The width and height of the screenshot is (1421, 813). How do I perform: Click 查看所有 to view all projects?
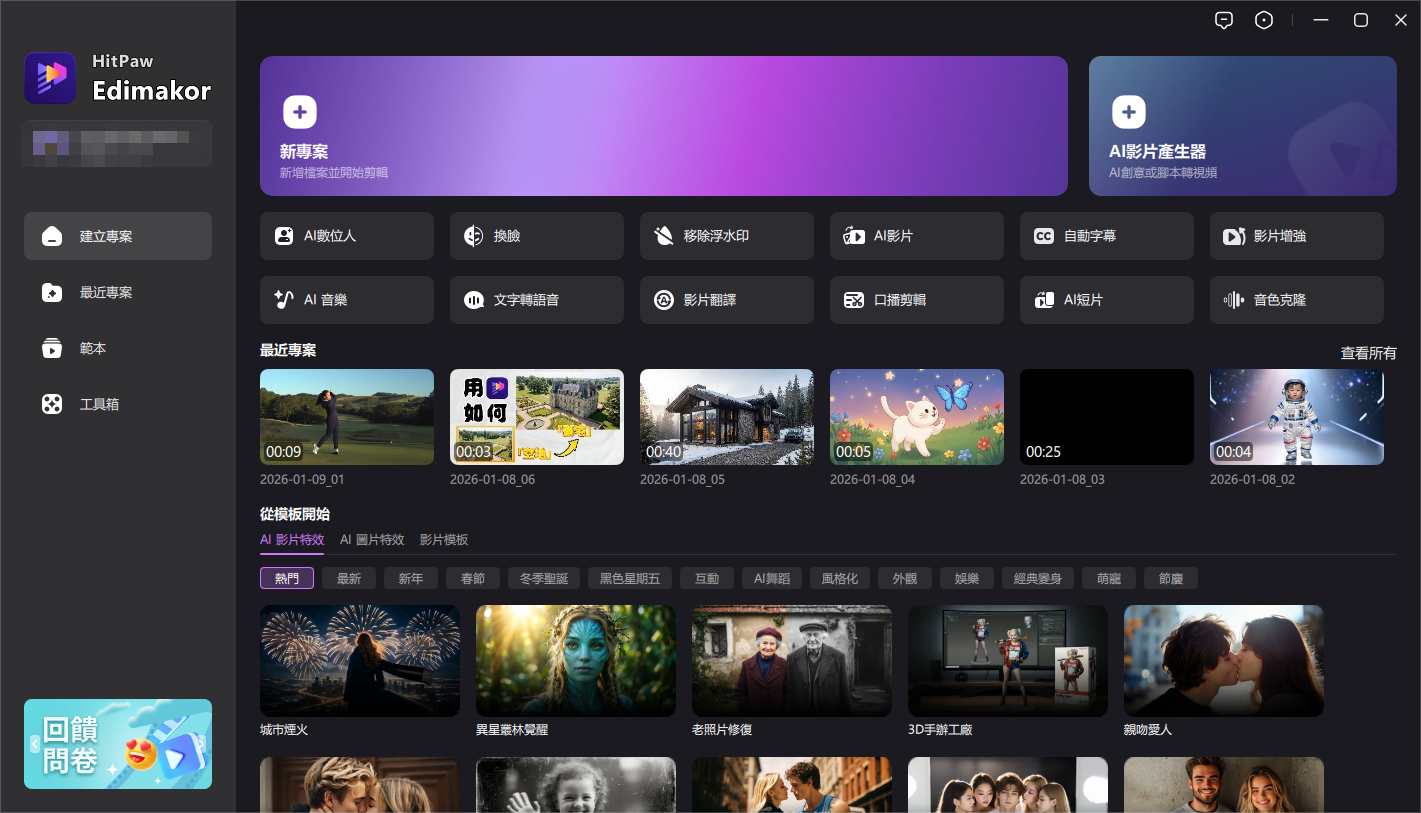click(1368, 353)
